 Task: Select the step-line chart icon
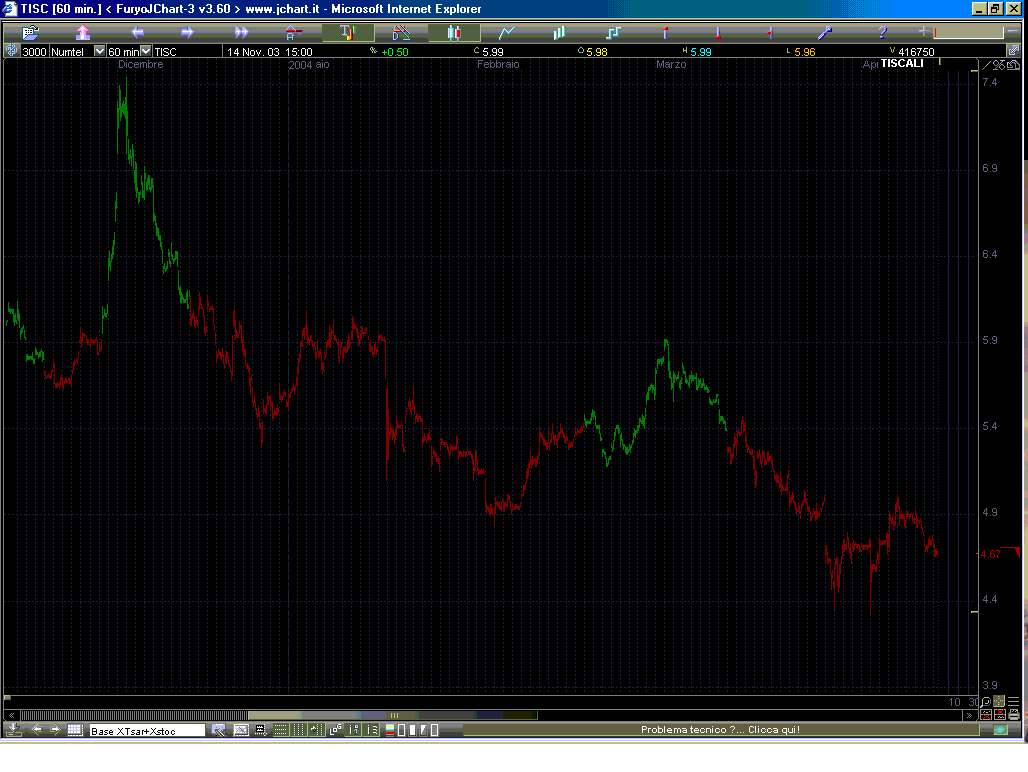(613, 33)
